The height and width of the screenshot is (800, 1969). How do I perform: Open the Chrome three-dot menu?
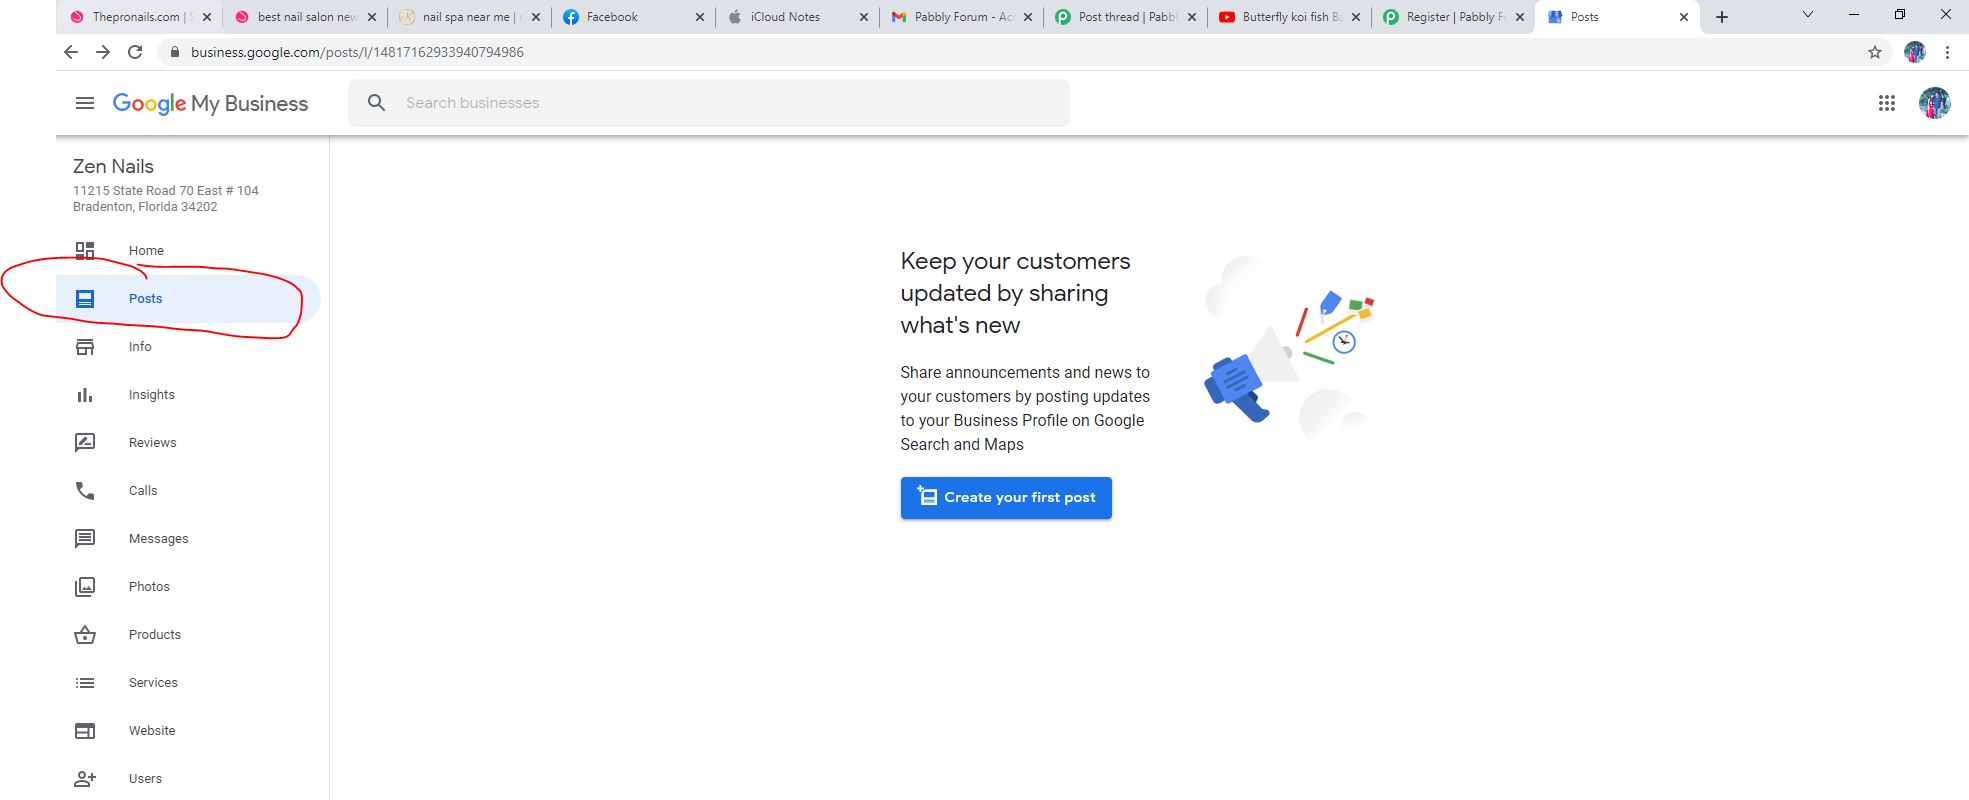point(1947,52)
